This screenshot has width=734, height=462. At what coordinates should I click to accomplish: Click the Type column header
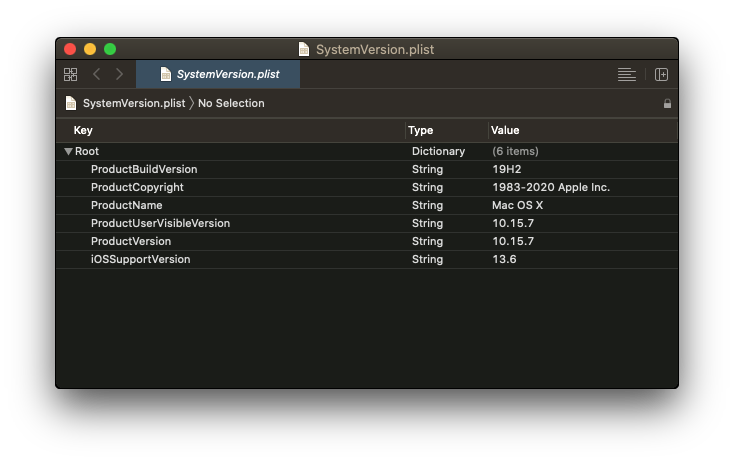pos(421,130)
